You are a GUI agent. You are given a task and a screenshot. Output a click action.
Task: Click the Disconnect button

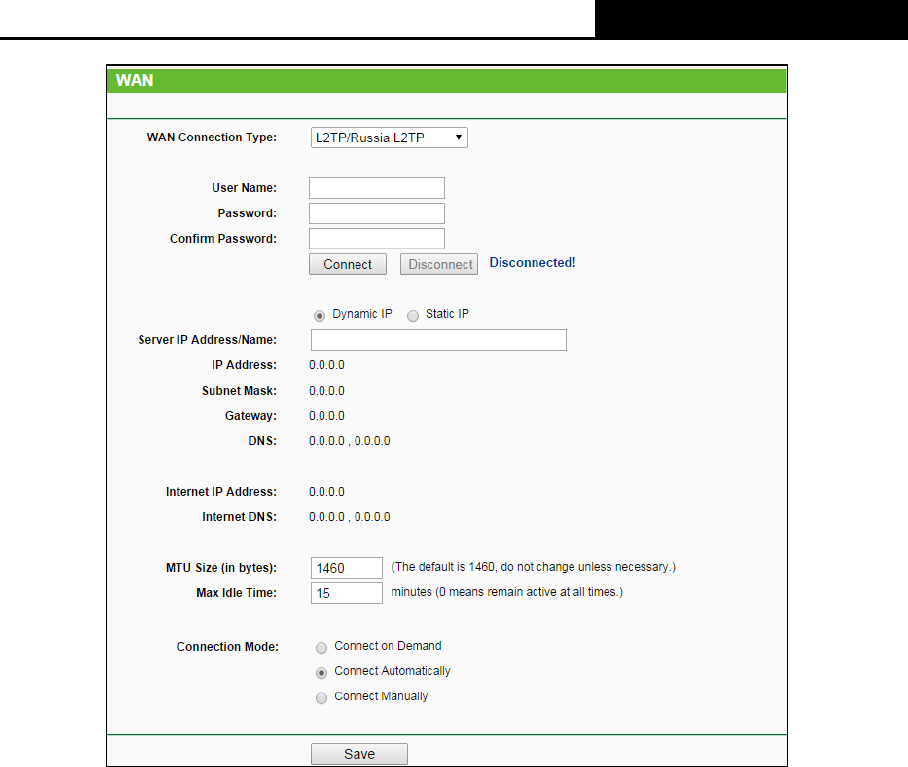pos(439,264)
